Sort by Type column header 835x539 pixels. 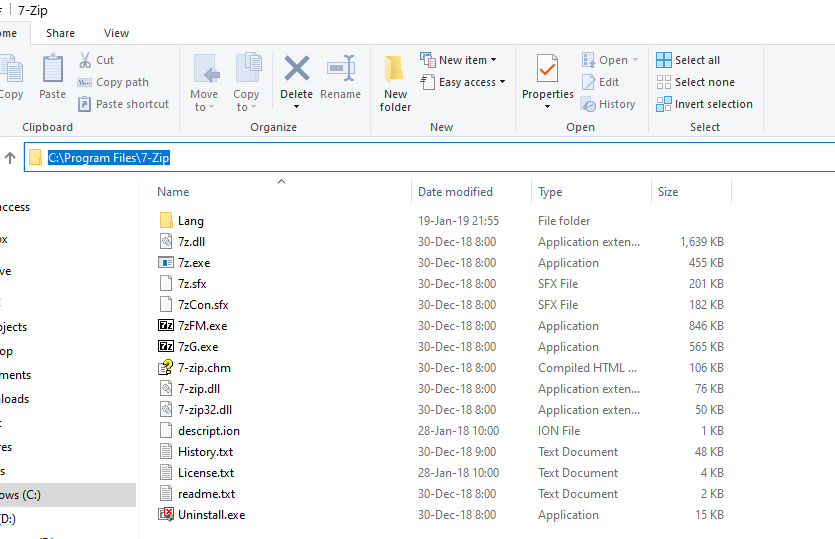pos(550,192)
